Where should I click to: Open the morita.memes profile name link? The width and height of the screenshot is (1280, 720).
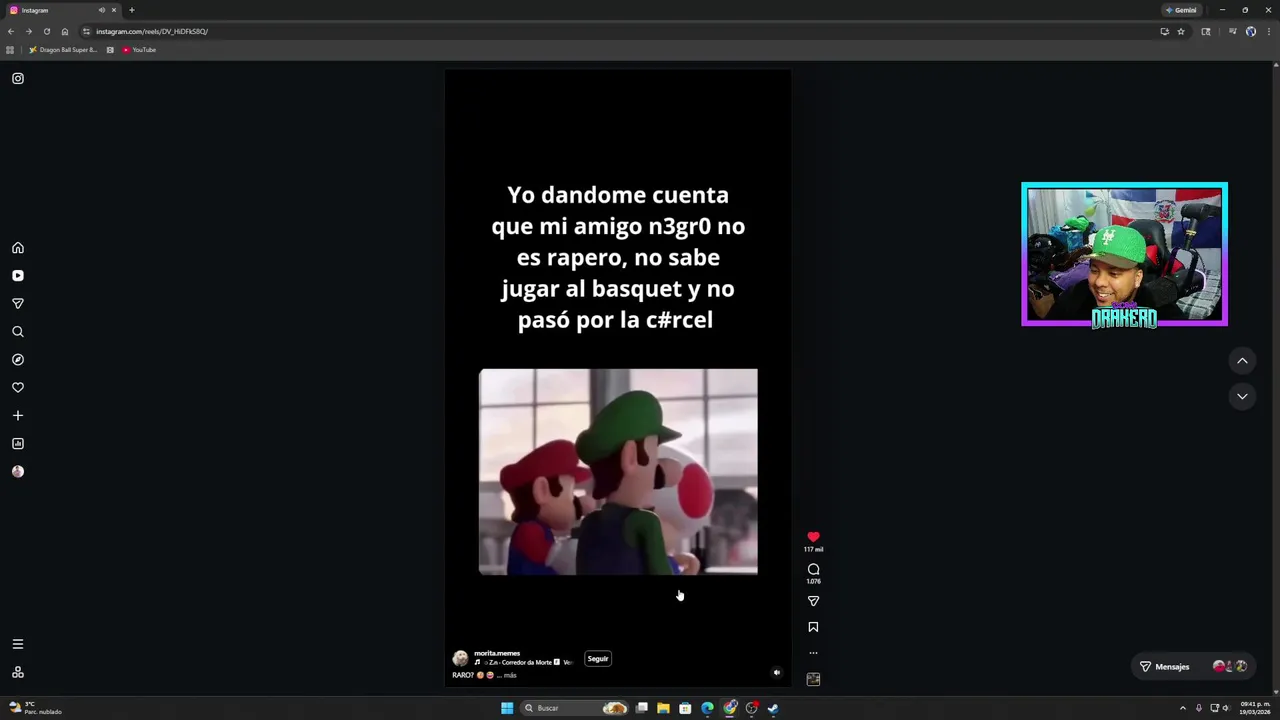[x=497, y=653]
